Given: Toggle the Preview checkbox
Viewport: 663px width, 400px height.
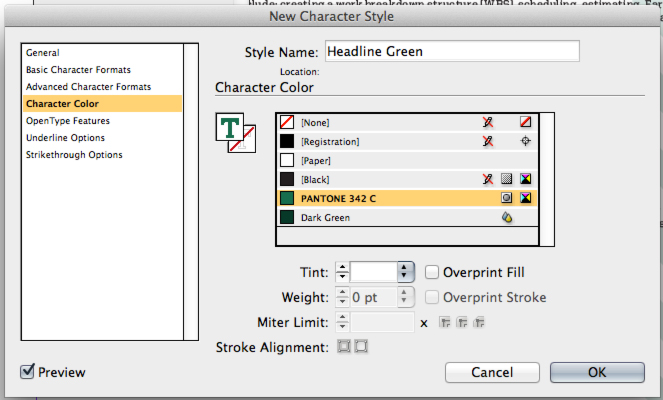Looking at the screenshot, I should click(x=27, y=371).
